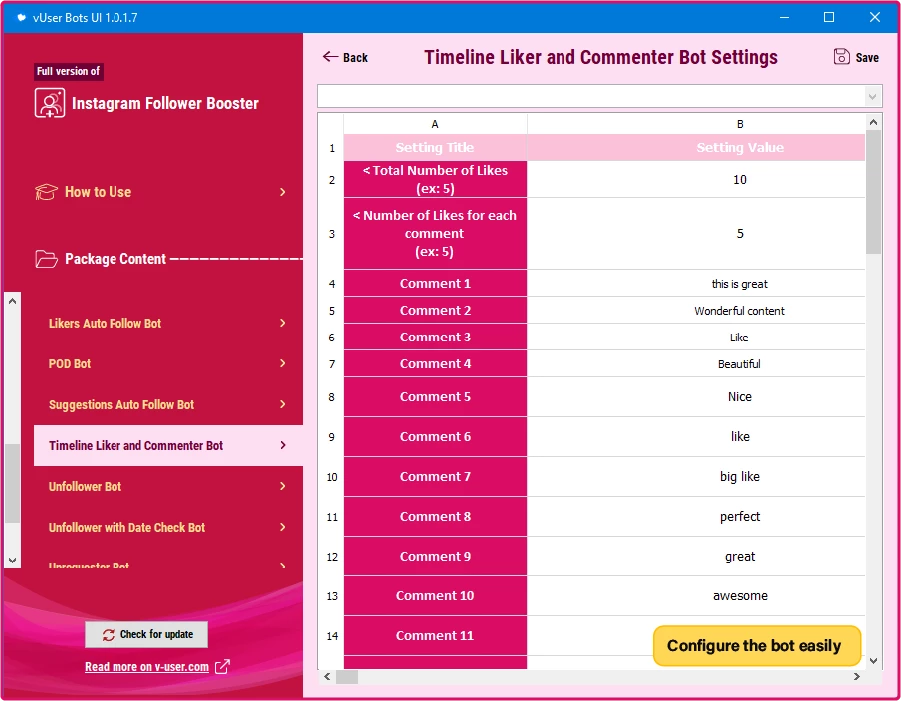This screenshot has height=701, width=901.
Task: Click the sidebar scroll up arrow
Action: (x=13, y=301)
